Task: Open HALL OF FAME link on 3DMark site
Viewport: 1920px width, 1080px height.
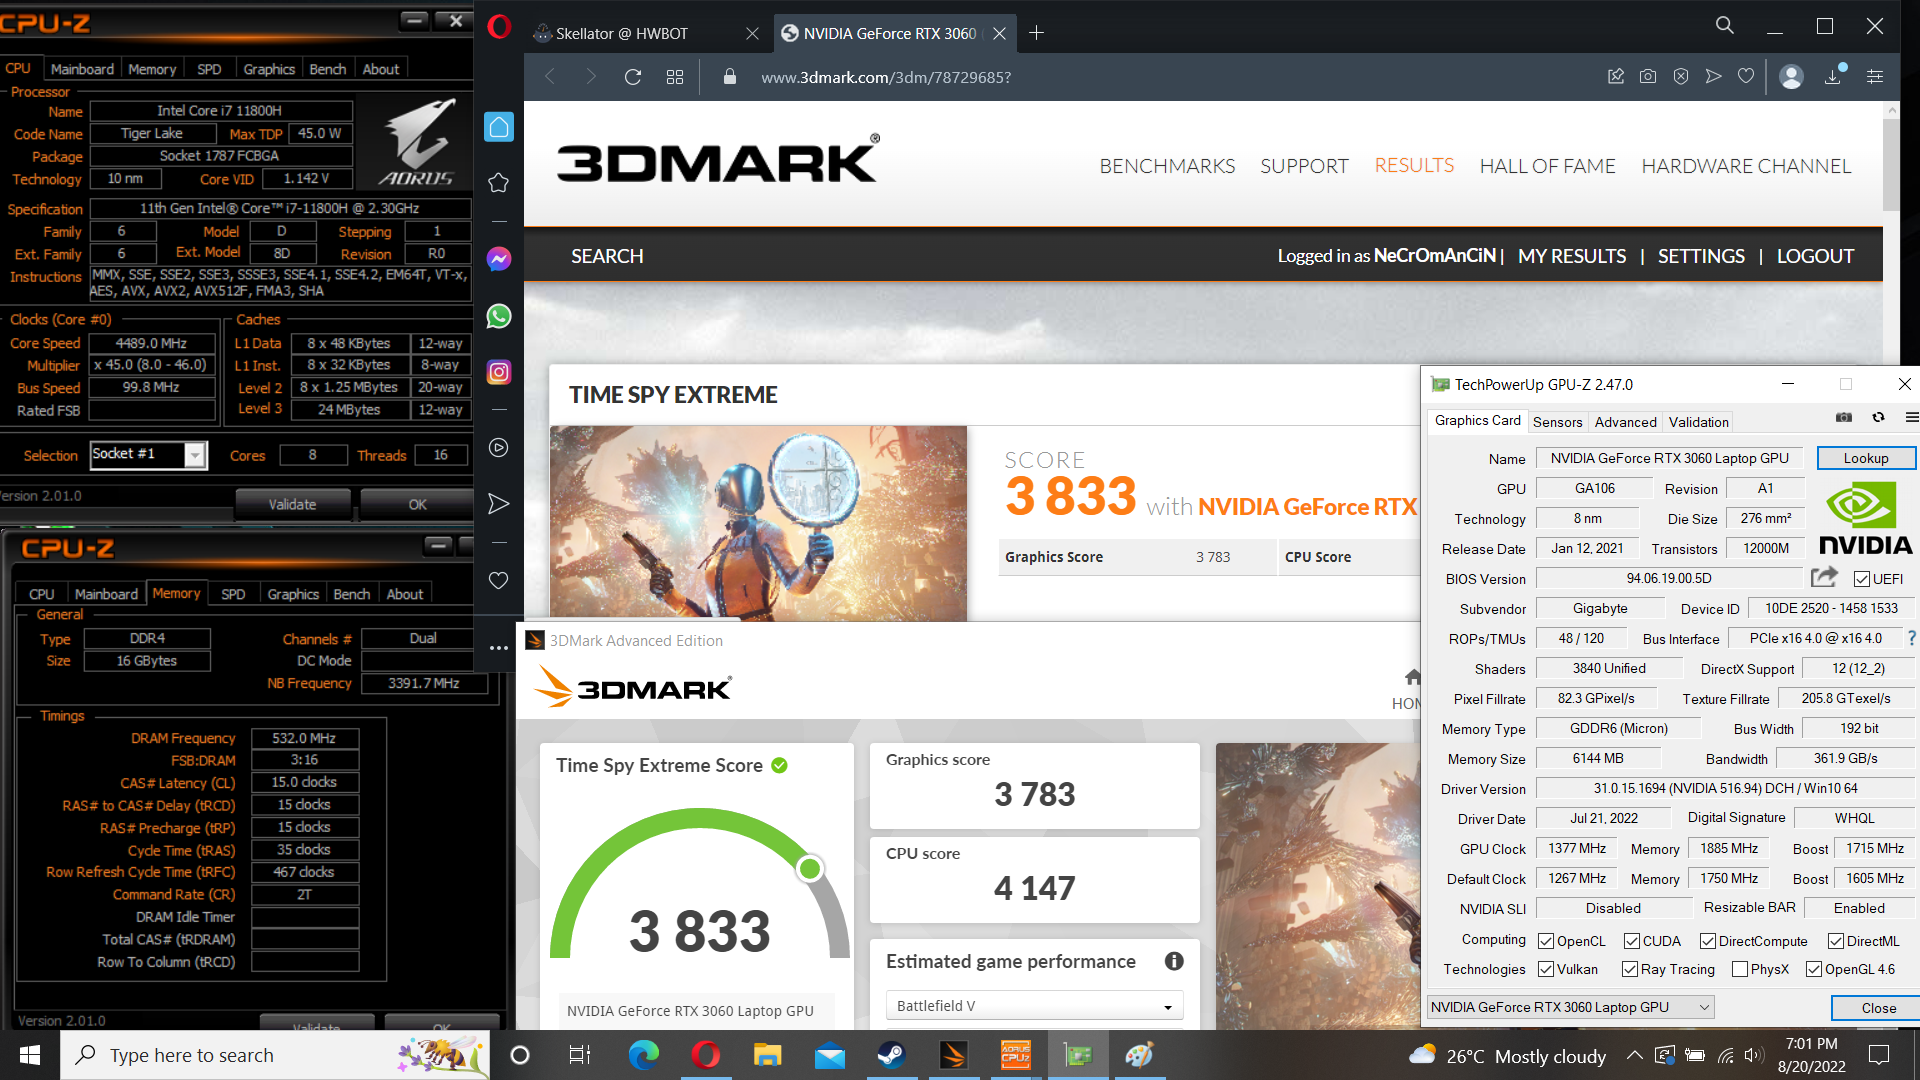Action: pos(1547,166)
